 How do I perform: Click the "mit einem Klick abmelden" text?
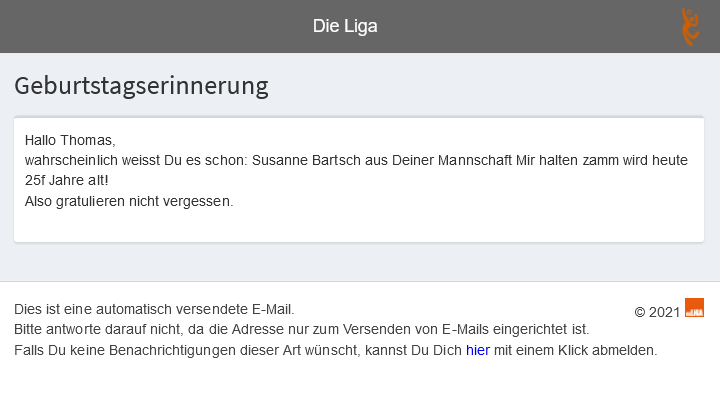tap(575, 350)
